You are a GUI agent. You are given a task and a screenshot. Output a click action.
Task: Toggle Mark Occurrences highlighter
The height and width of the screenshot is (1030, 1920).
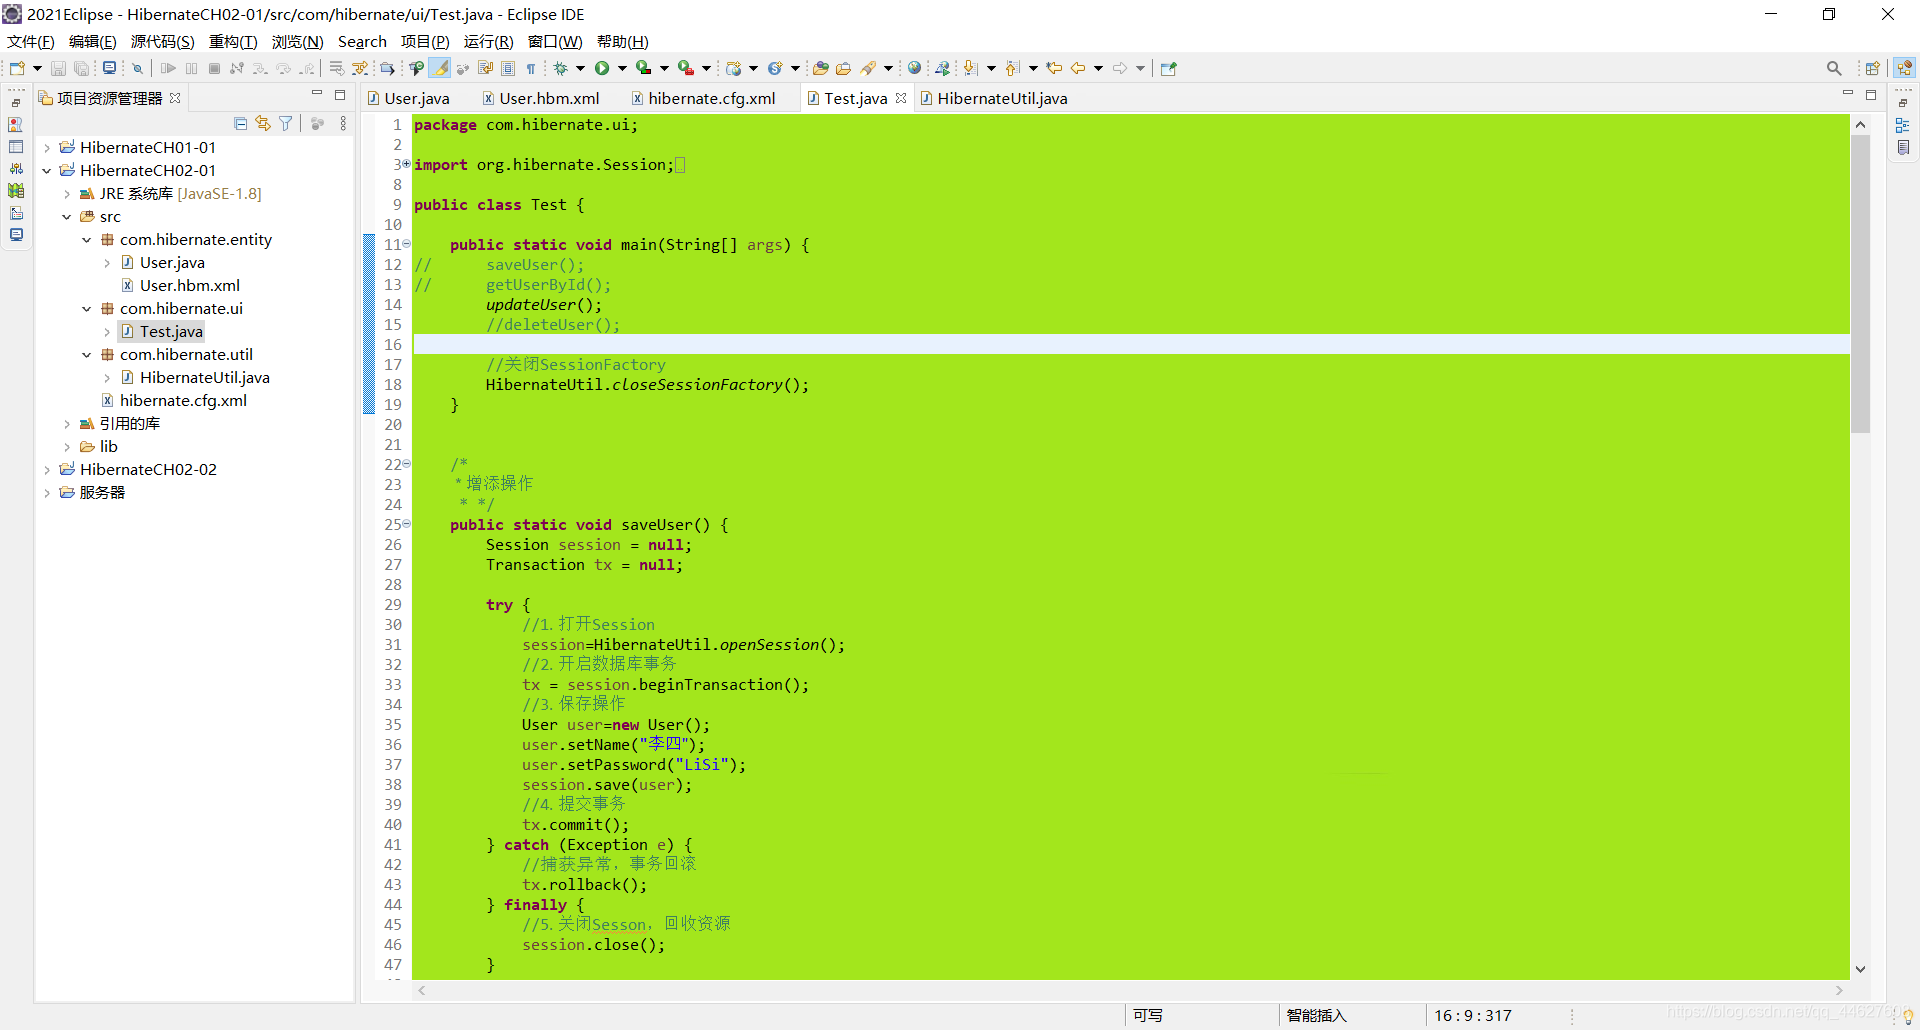440,68
